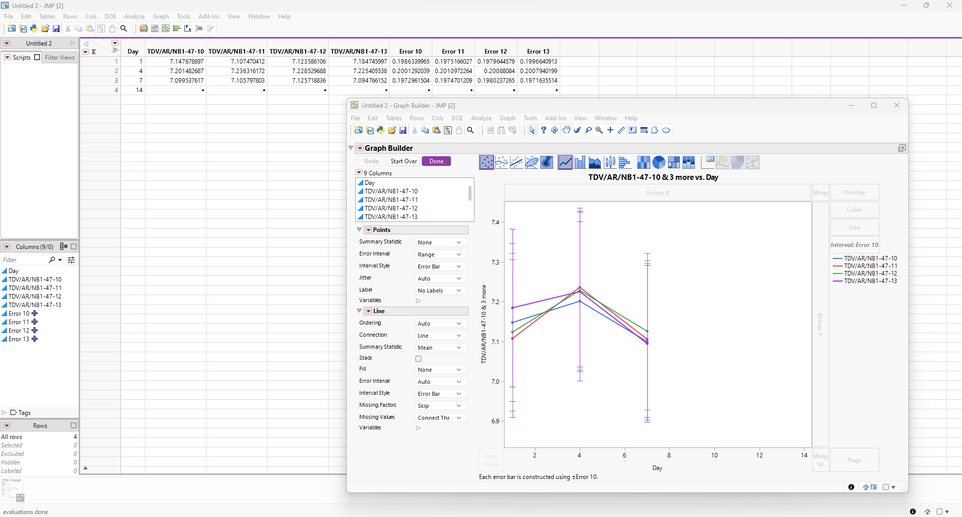Select the Line element type icon
962x517 pixels.
click(565, 162)
